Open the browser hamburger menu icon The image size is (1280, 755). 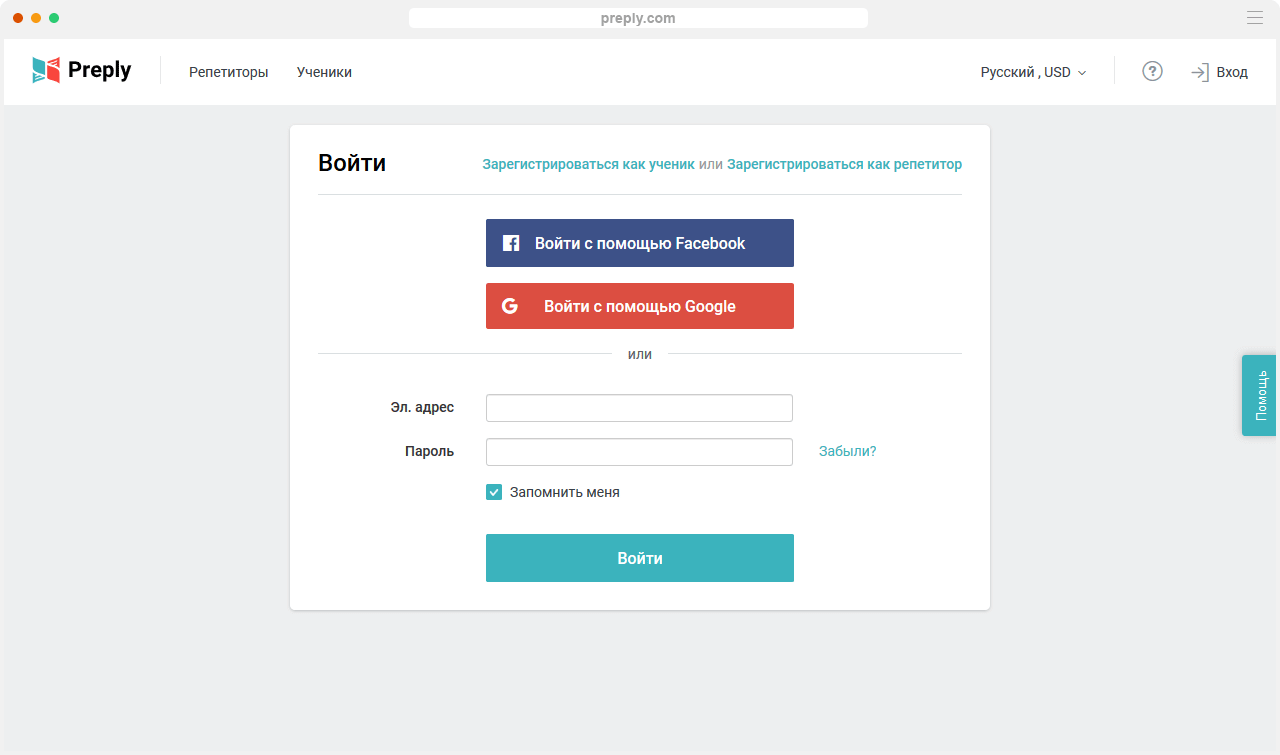1254,17
